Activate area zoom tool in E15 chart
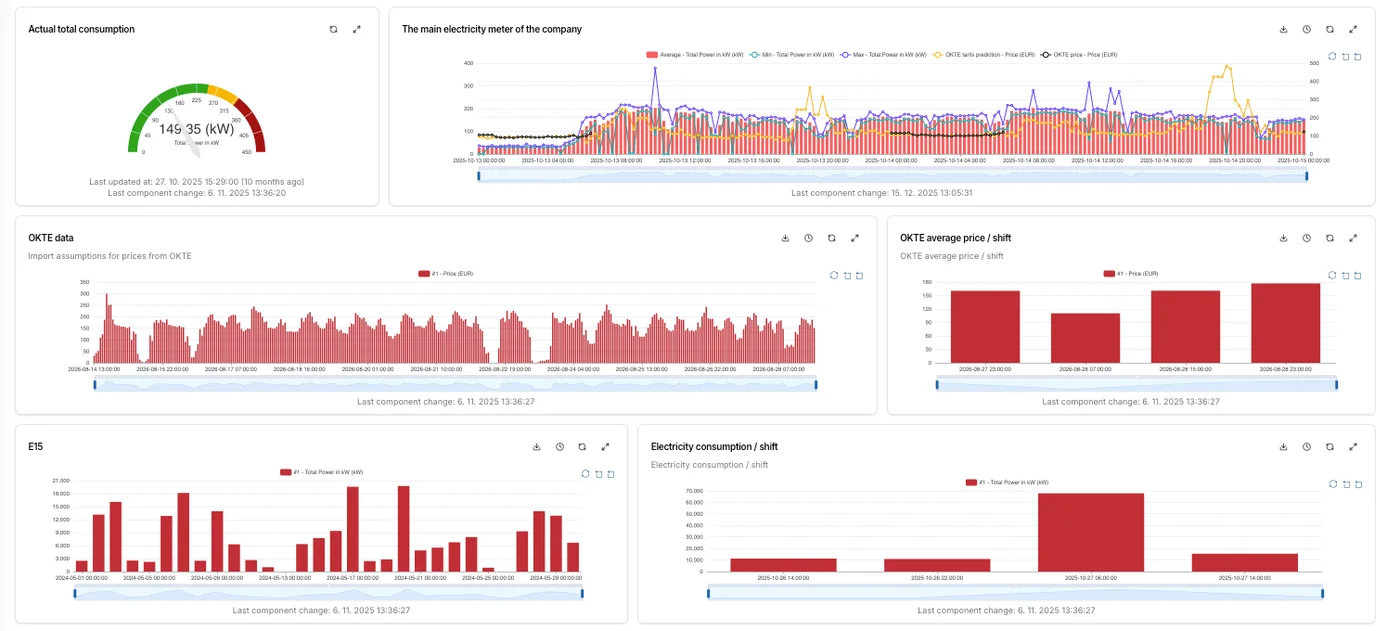This screenshot has height=631, width=1400. pyautogui.click(x=598, y=474)
